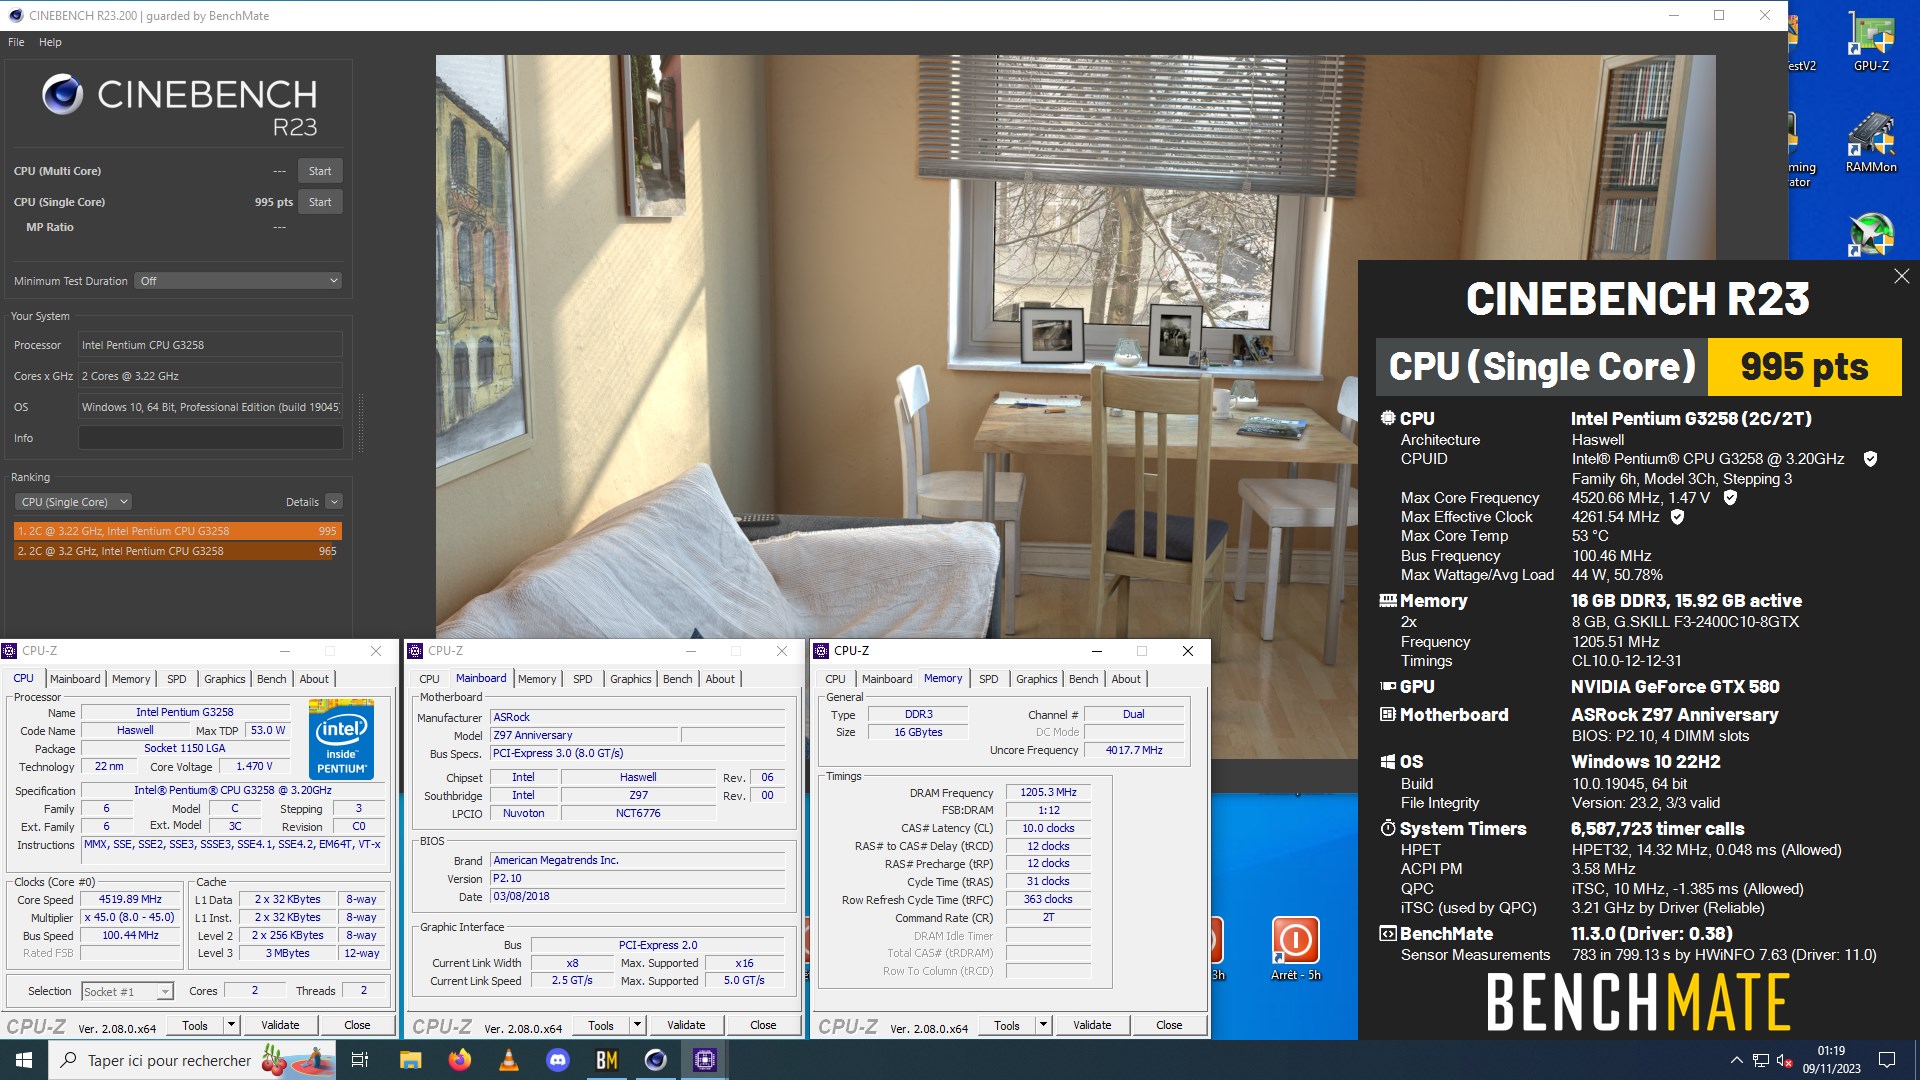Open the CPU tab in the Mainboard CPU-Z window
The width and height of the screenshot is (1920, 1080).
click(429, 679)
